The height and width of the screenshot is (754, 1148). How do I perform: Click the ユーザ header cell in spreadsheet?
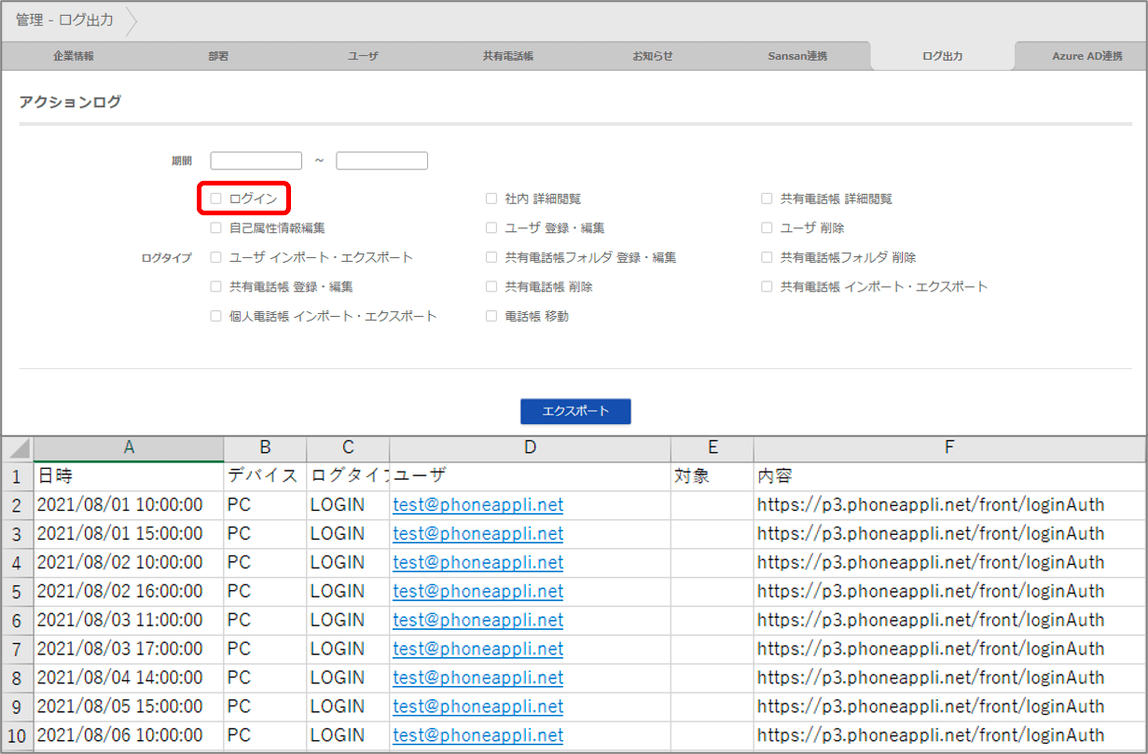(x=530, y=477)
